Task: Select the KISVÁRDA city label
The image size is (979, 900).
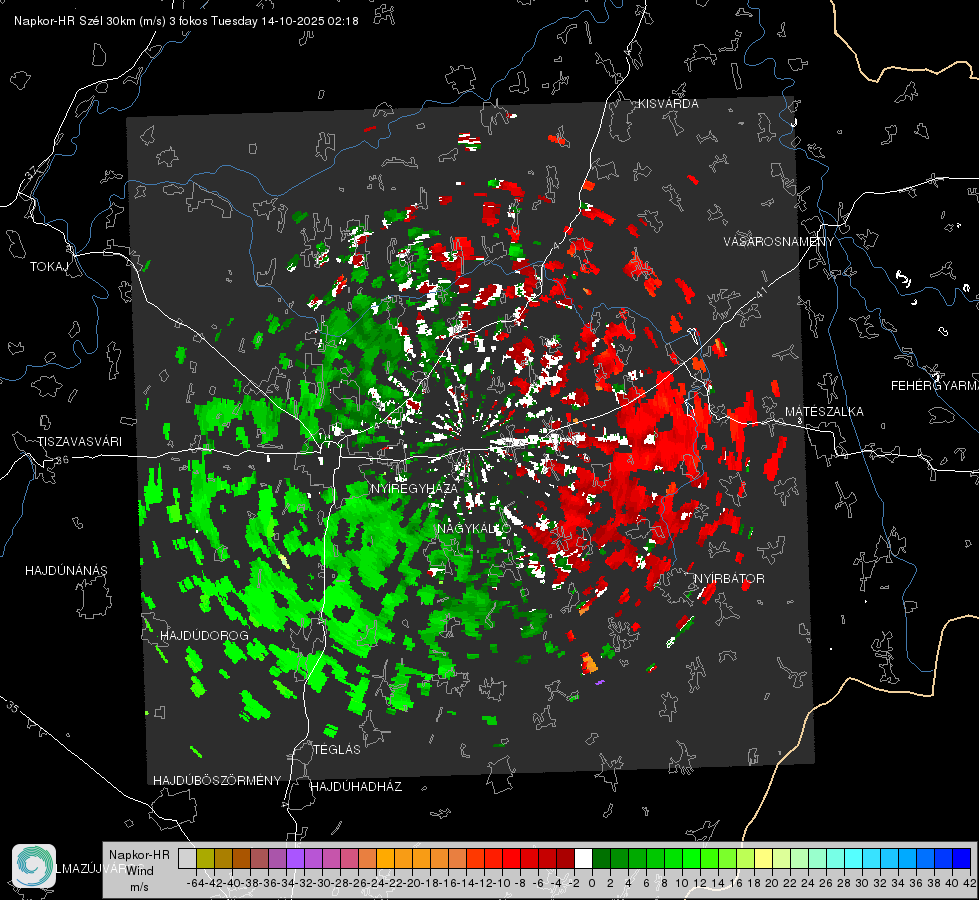Action: click(x=668, y=104)
